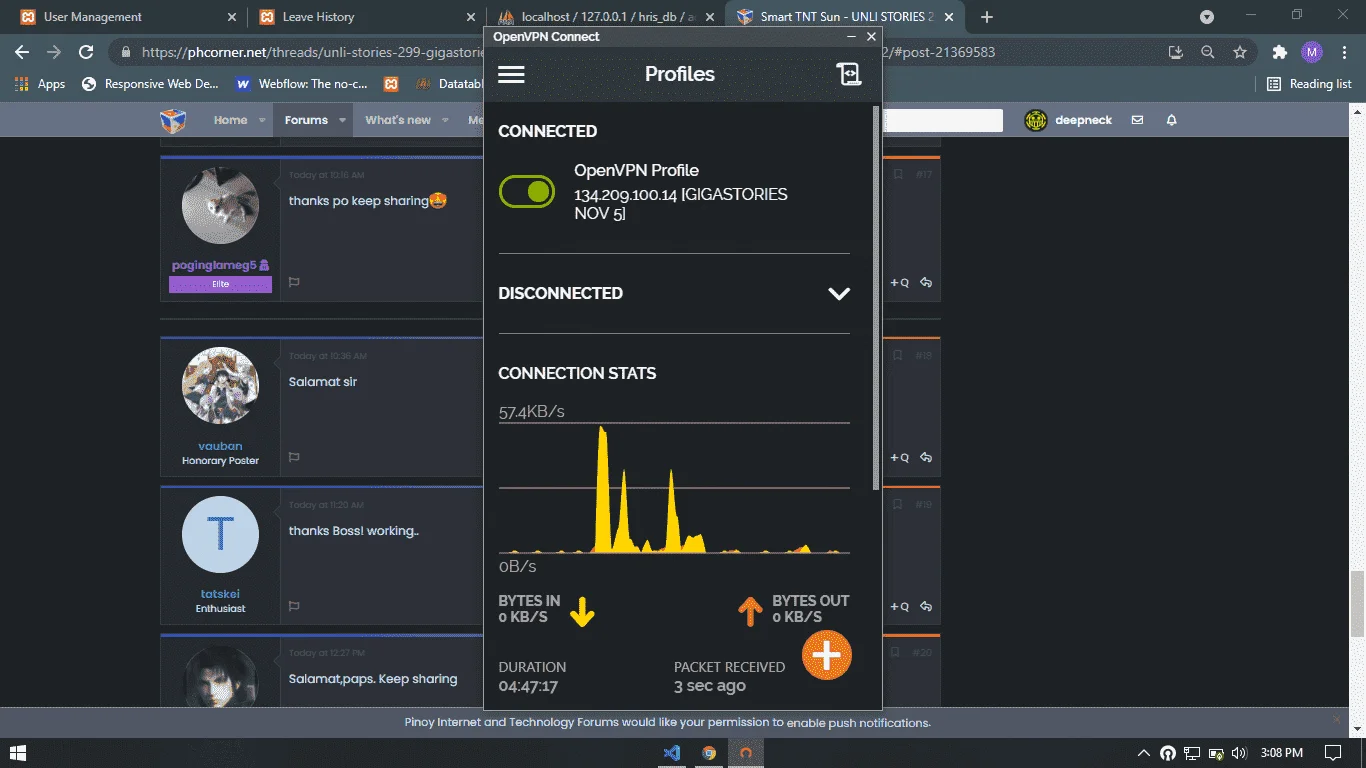This screenshot has height=768, width=1366.
Task: Click the forum search input field
Action: (942, 120)
